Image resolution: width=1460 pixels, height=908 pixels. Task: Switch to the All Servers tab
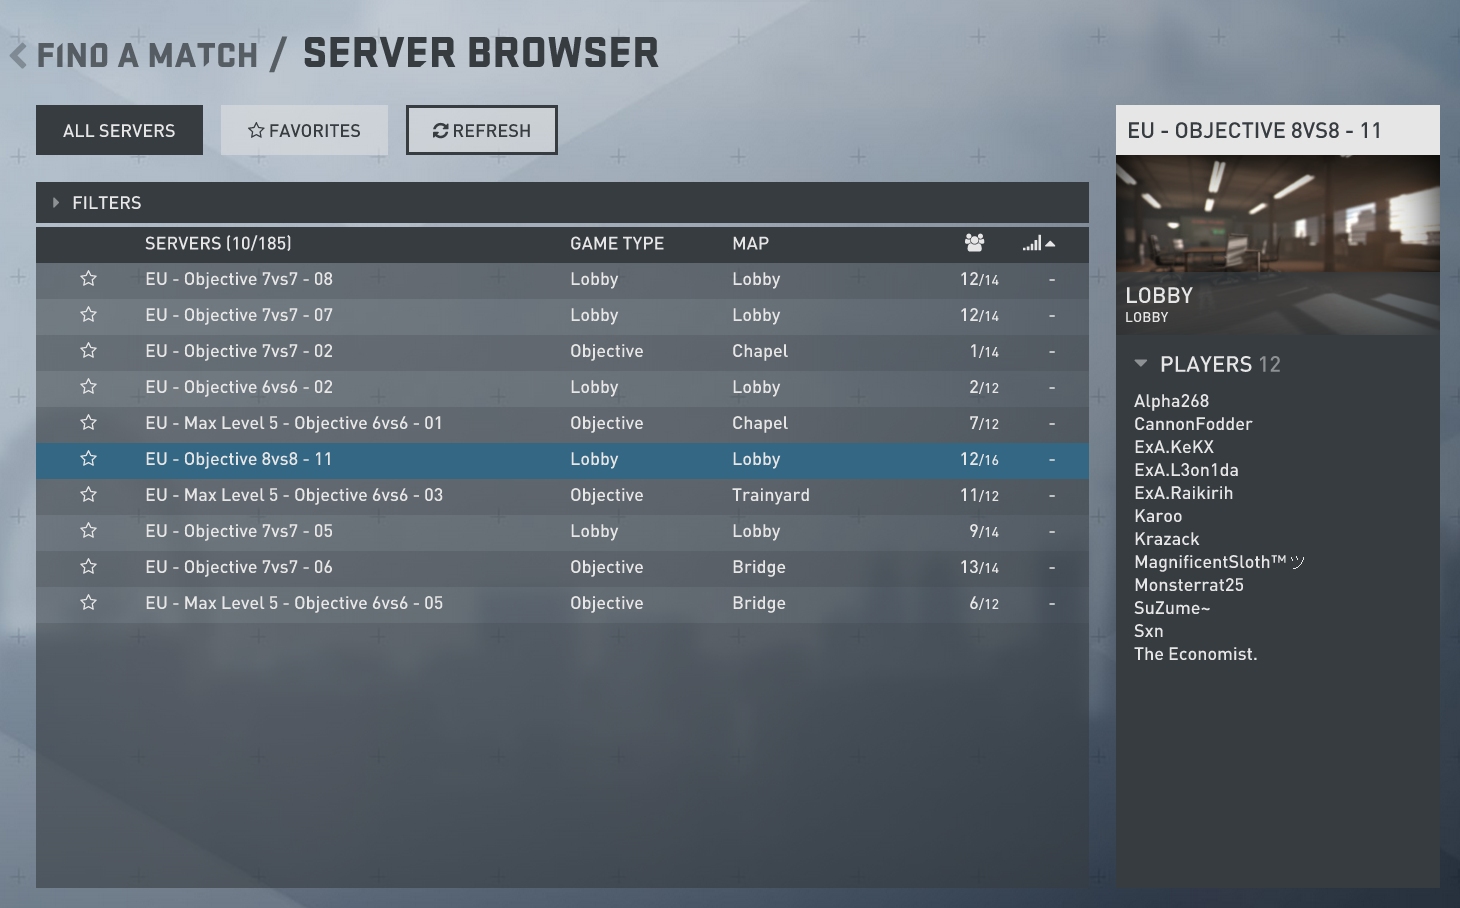click(119, 130)
